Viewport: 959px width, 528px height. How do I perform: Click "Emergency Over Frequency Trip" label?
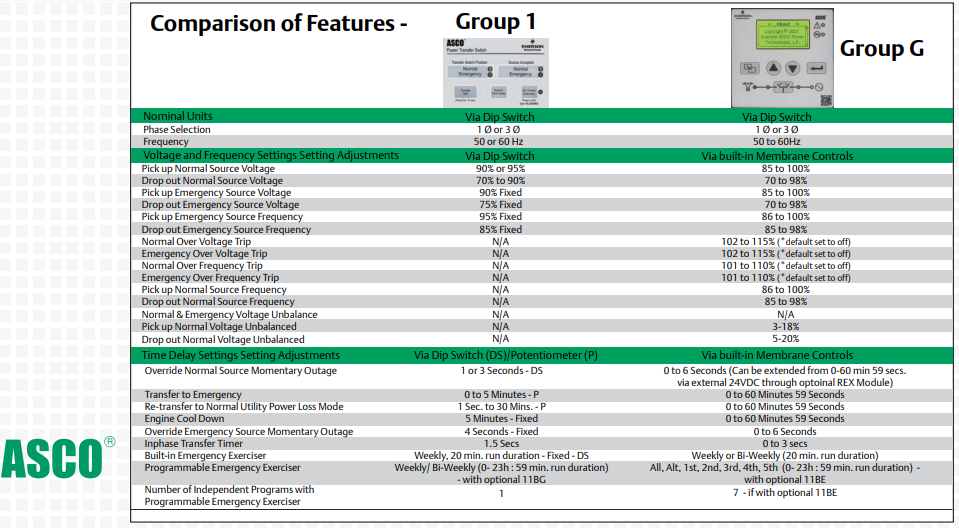coord(210,278)
